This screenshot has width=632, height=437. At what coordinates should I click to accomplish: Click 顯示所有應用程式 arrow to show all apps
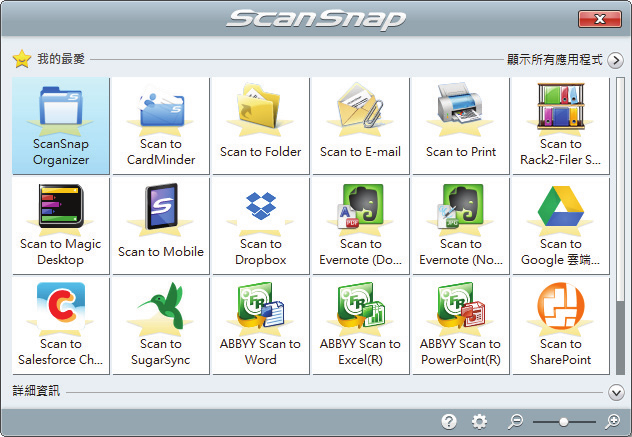(615, 60)
